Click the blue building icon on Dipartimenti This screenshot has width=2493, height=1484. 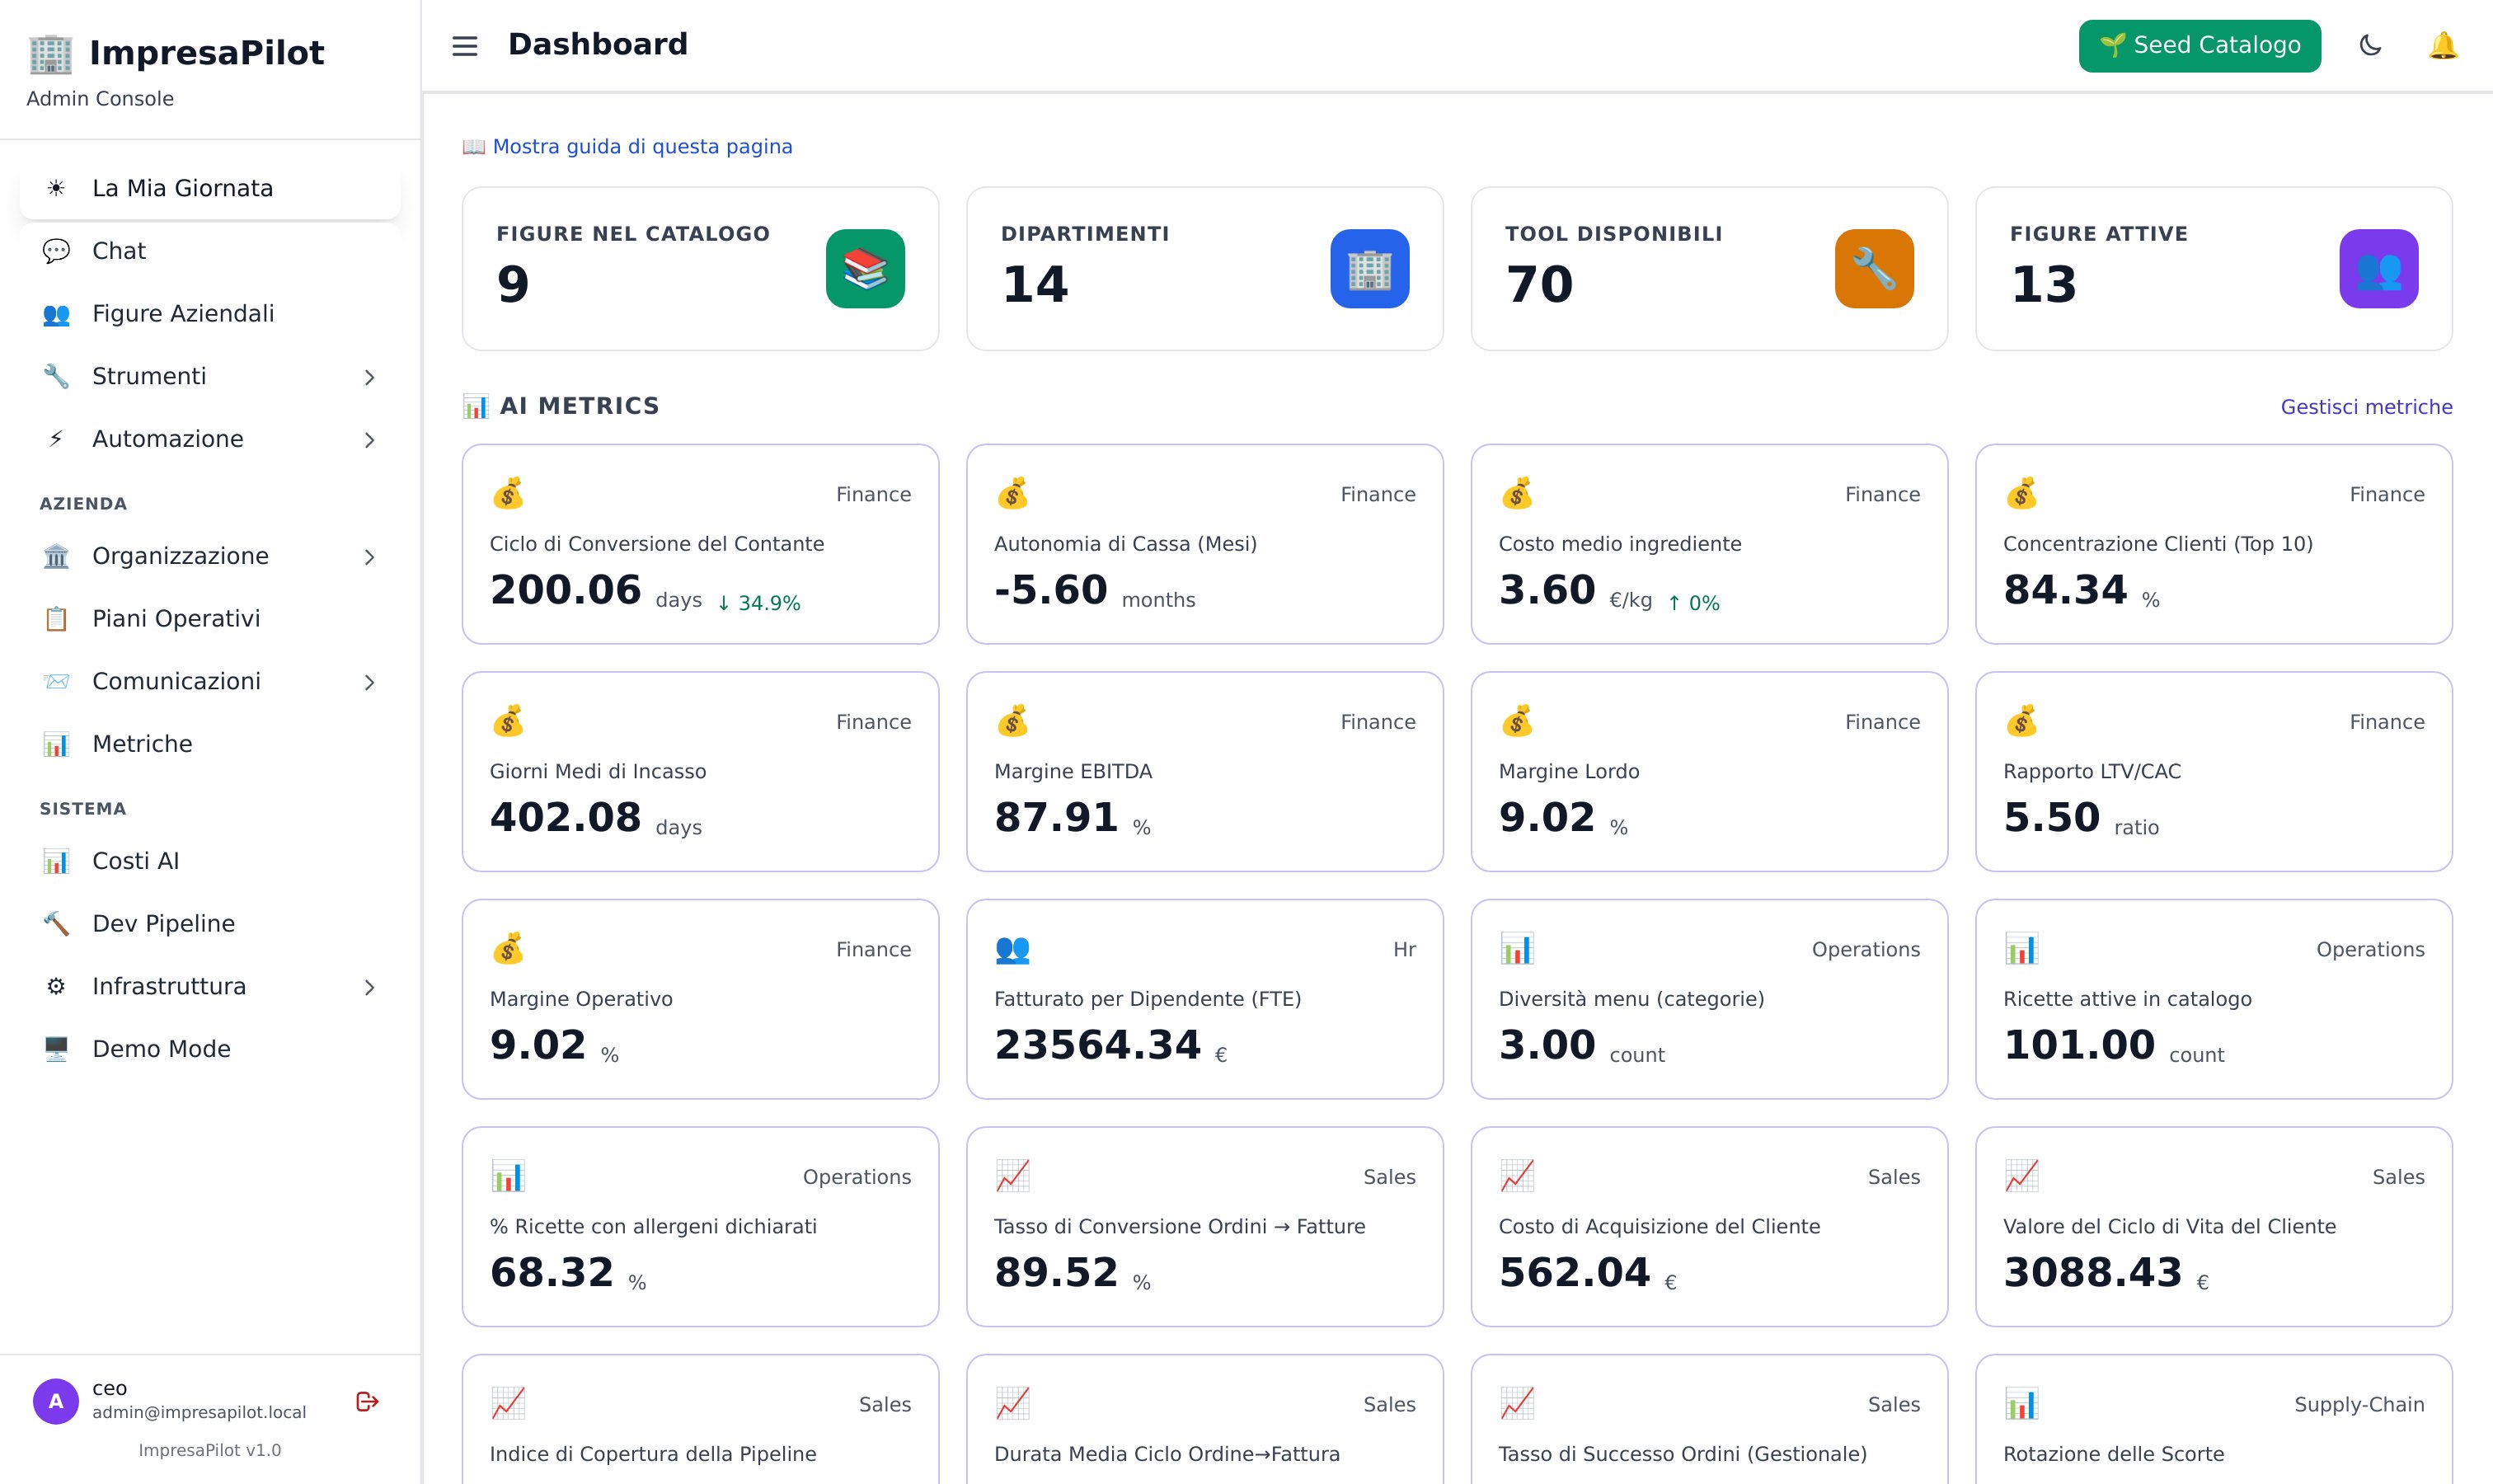pos(1369,269)
